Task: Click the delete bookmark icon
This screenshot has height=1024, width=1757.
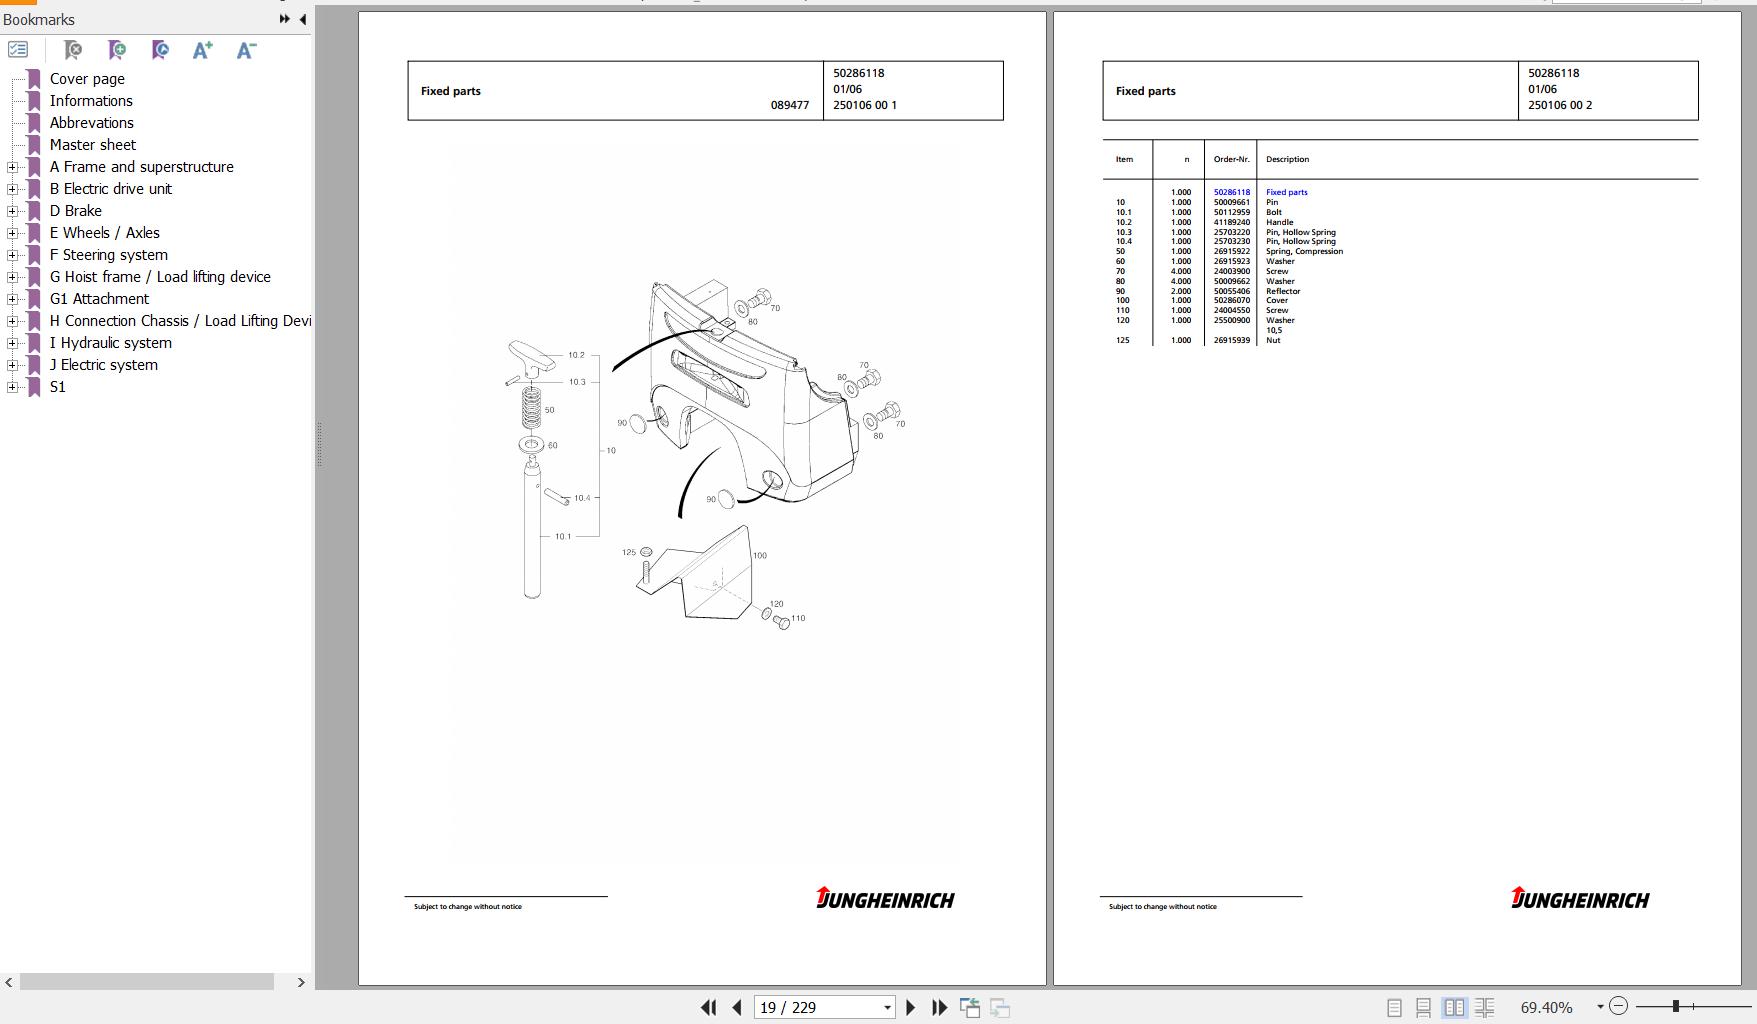Action: [x=73, y=50]
